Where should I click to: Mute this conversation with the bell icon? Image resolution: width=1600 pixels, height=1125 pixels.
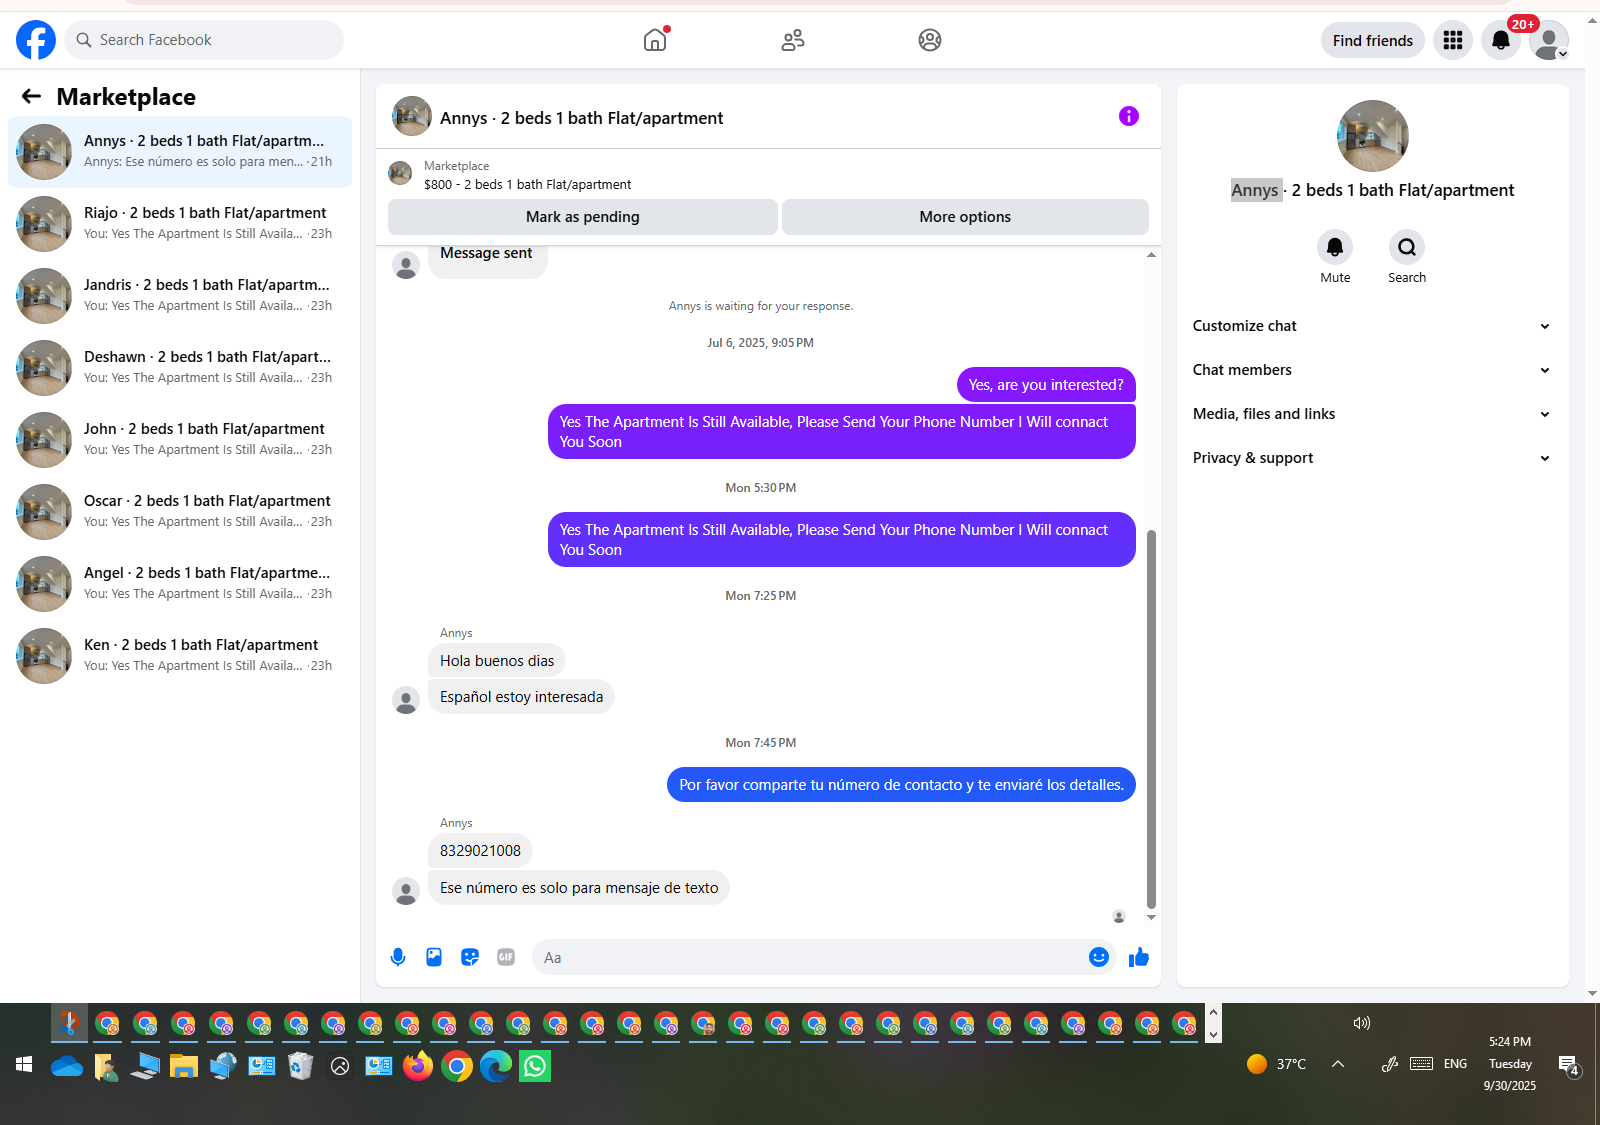(1335, 247)
